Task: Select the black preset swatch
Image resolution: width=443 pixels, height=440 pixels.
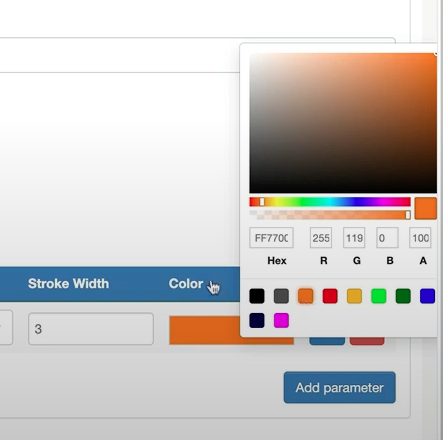Action: (257, 296)
